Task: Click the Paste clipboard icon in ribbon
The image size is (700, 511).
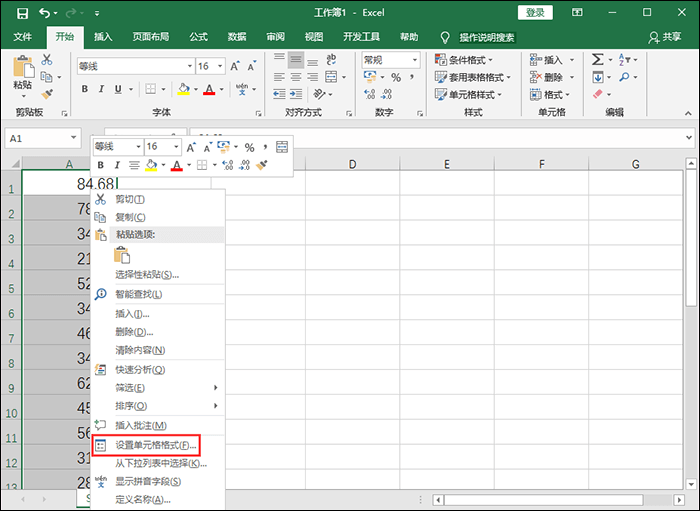Action: pyautogui.click(x=23, y=67)
